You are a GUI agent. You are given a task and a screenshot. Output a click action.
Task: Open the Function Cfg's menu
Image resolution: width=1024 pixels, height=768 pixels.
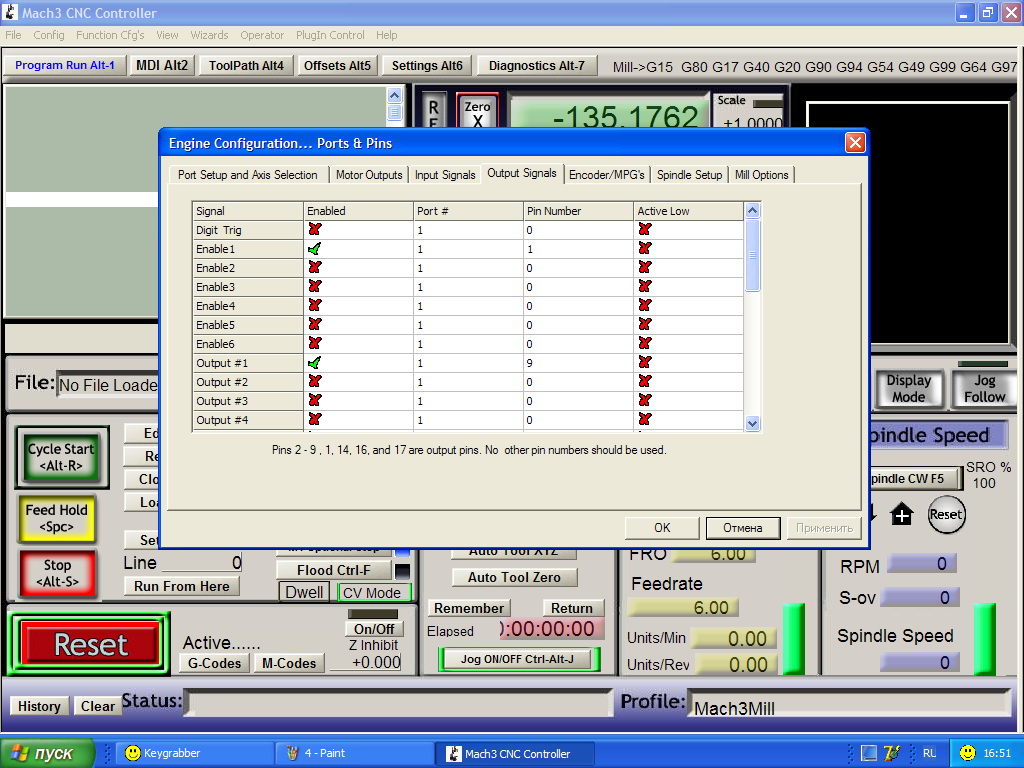pyautogui.click(x=110, y=35)
